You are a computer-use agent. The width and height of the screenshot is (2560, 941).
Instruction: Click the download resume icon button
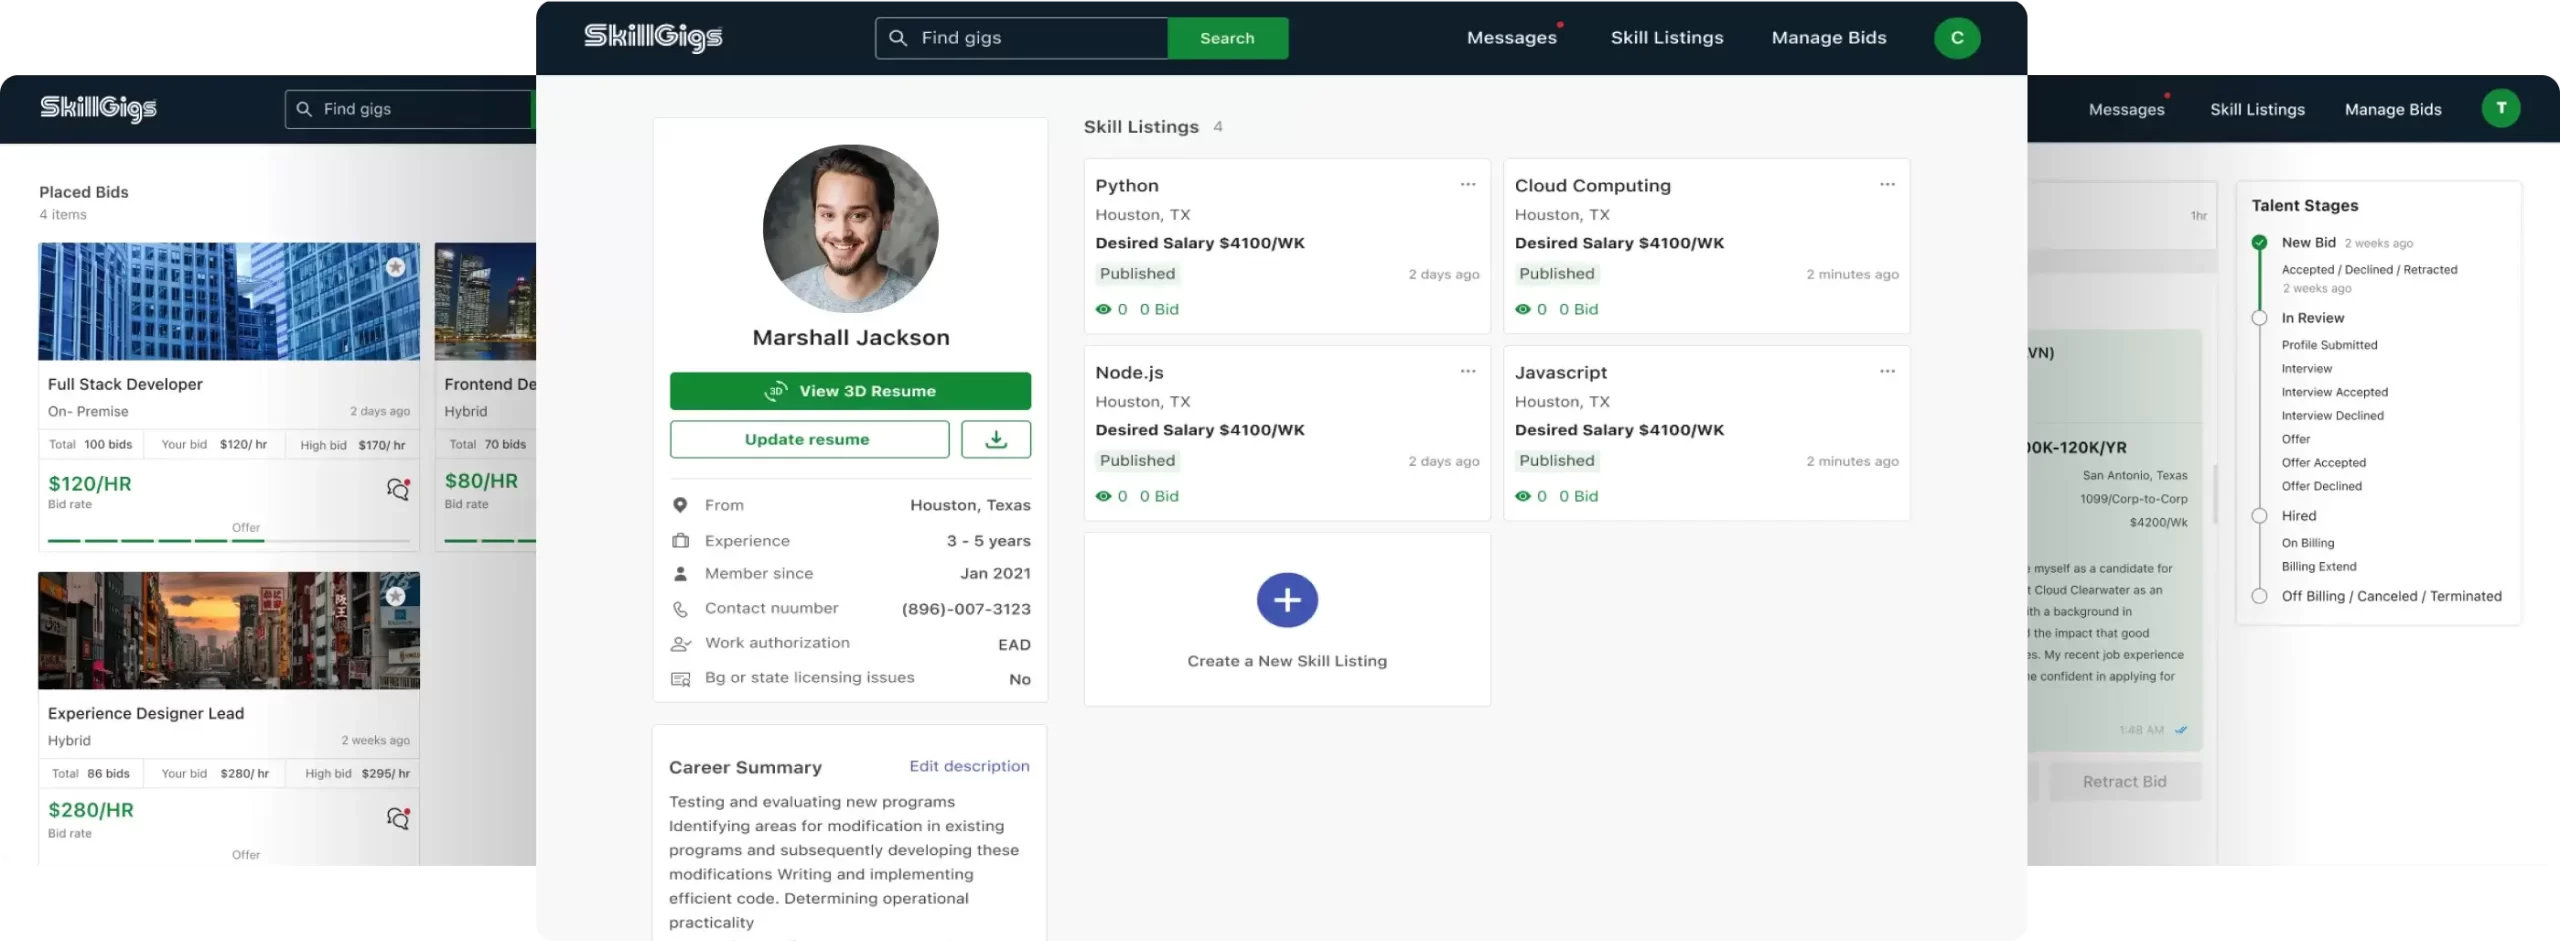(x=995, y=439)
